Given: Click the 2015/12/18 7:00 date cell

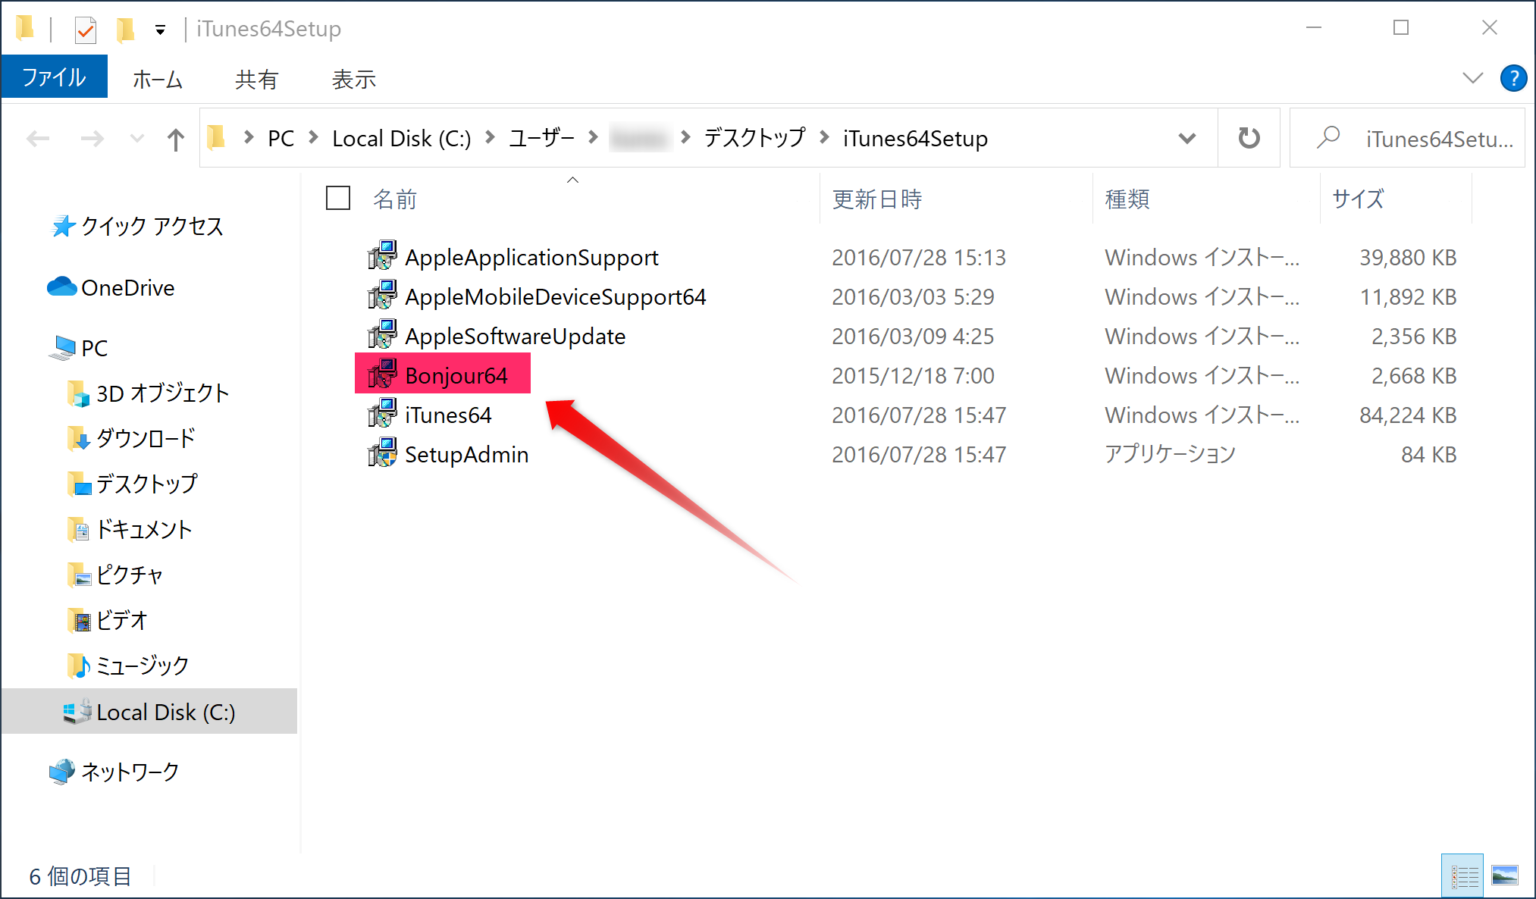Looking at the screenshot, I should (913, 375).
